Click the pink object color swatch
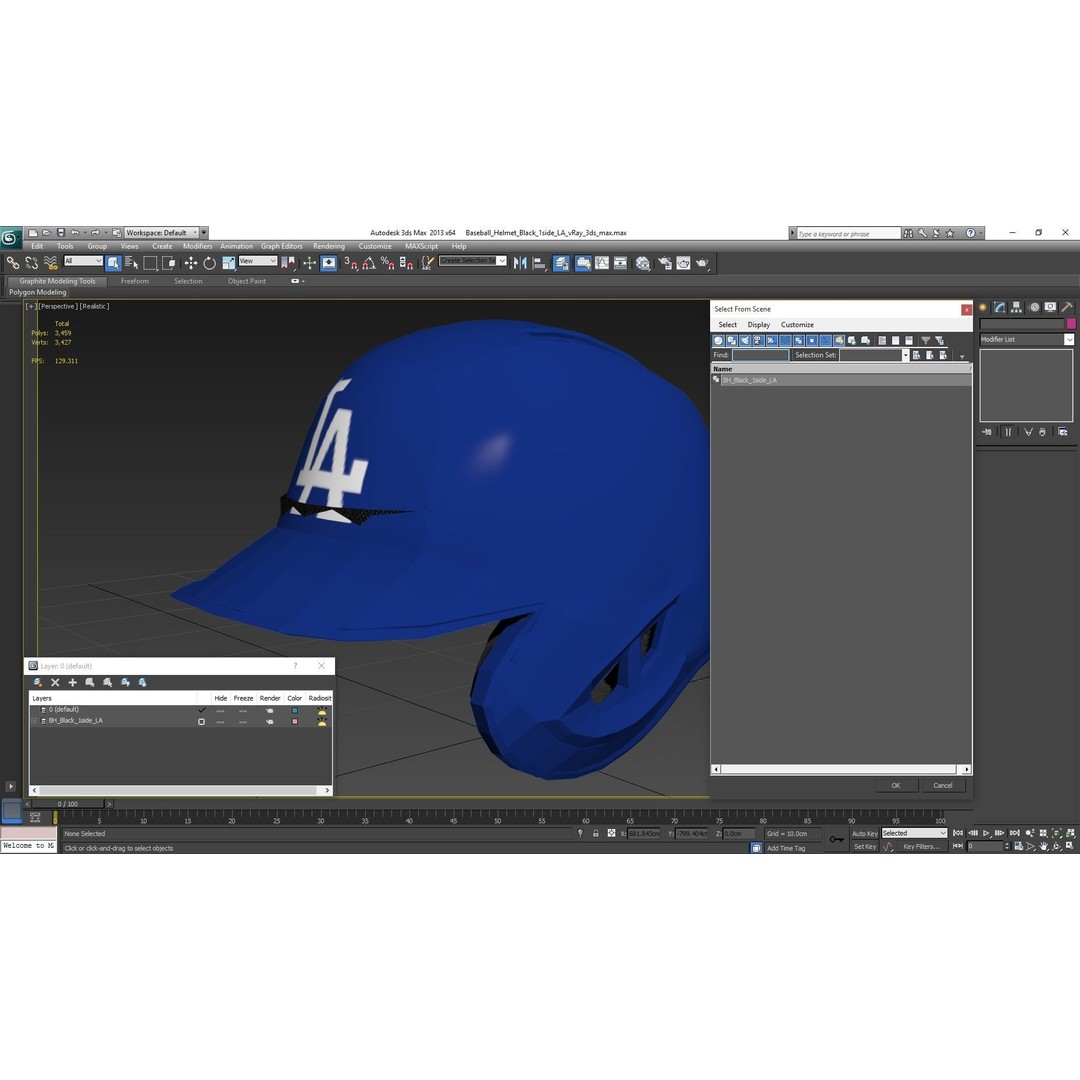The image size is (1080, 1080). tap(1070, 324)
